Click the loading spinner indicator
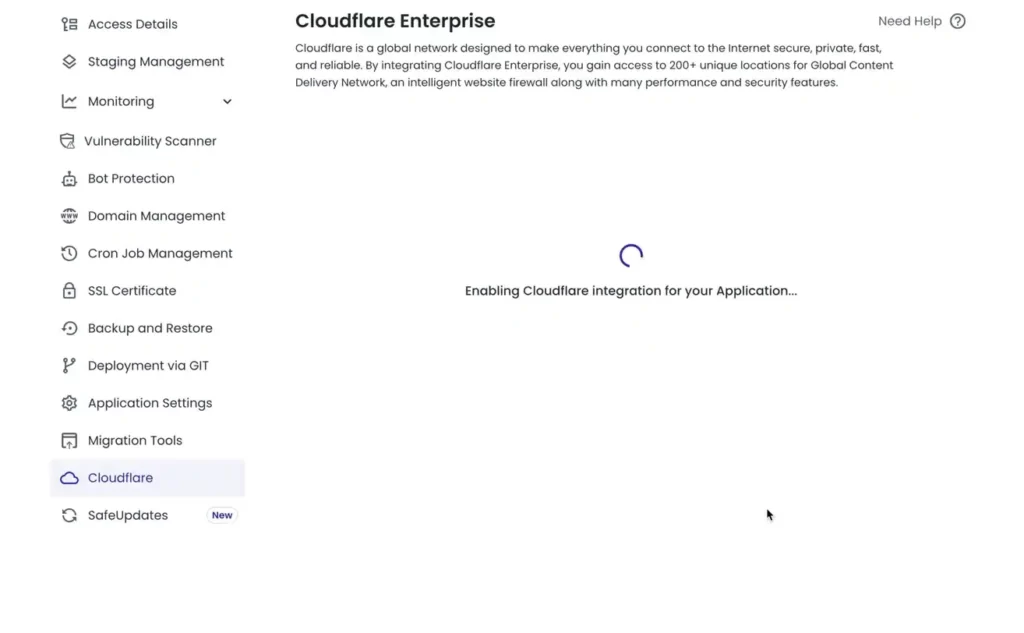The height and width of the screenshot is (633, 1024). 631,256
